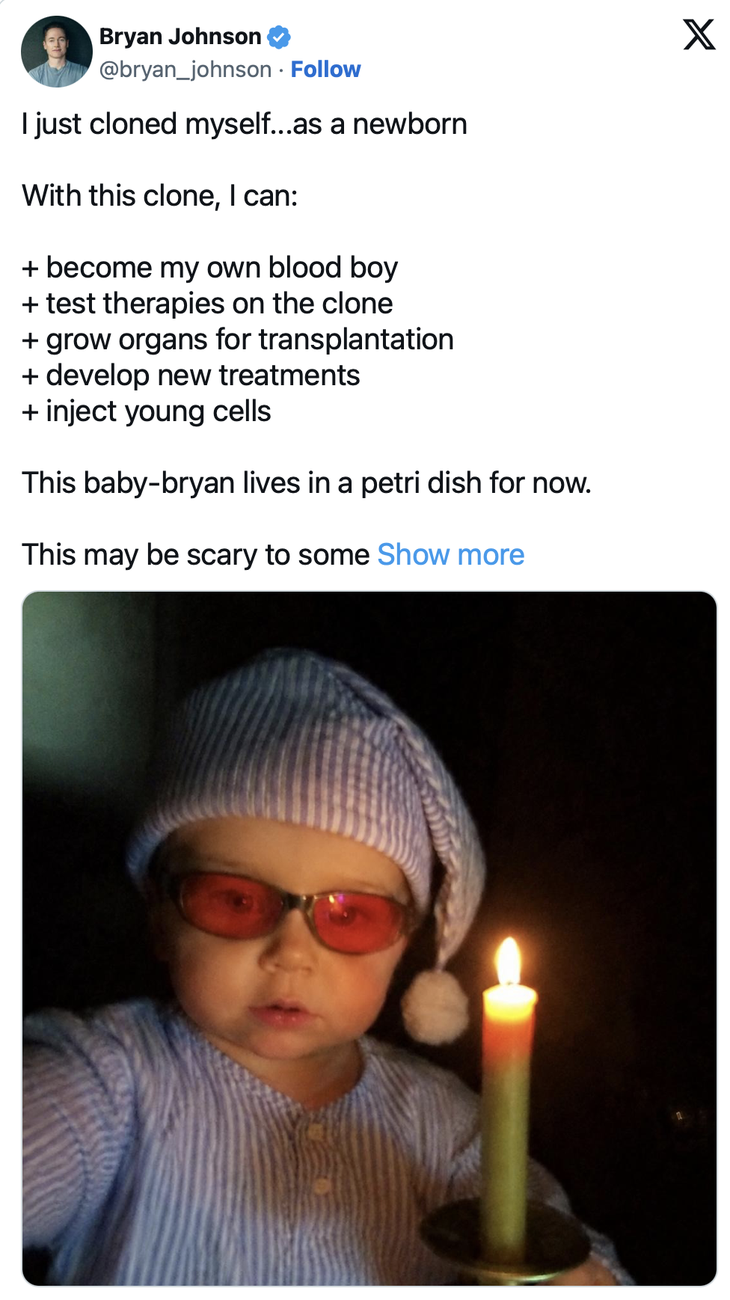Image resolution: width=730 pixels, height=1300 pixels.
Task: Click the 'With this clone, I can:' text
Action: tap(160, 195)
